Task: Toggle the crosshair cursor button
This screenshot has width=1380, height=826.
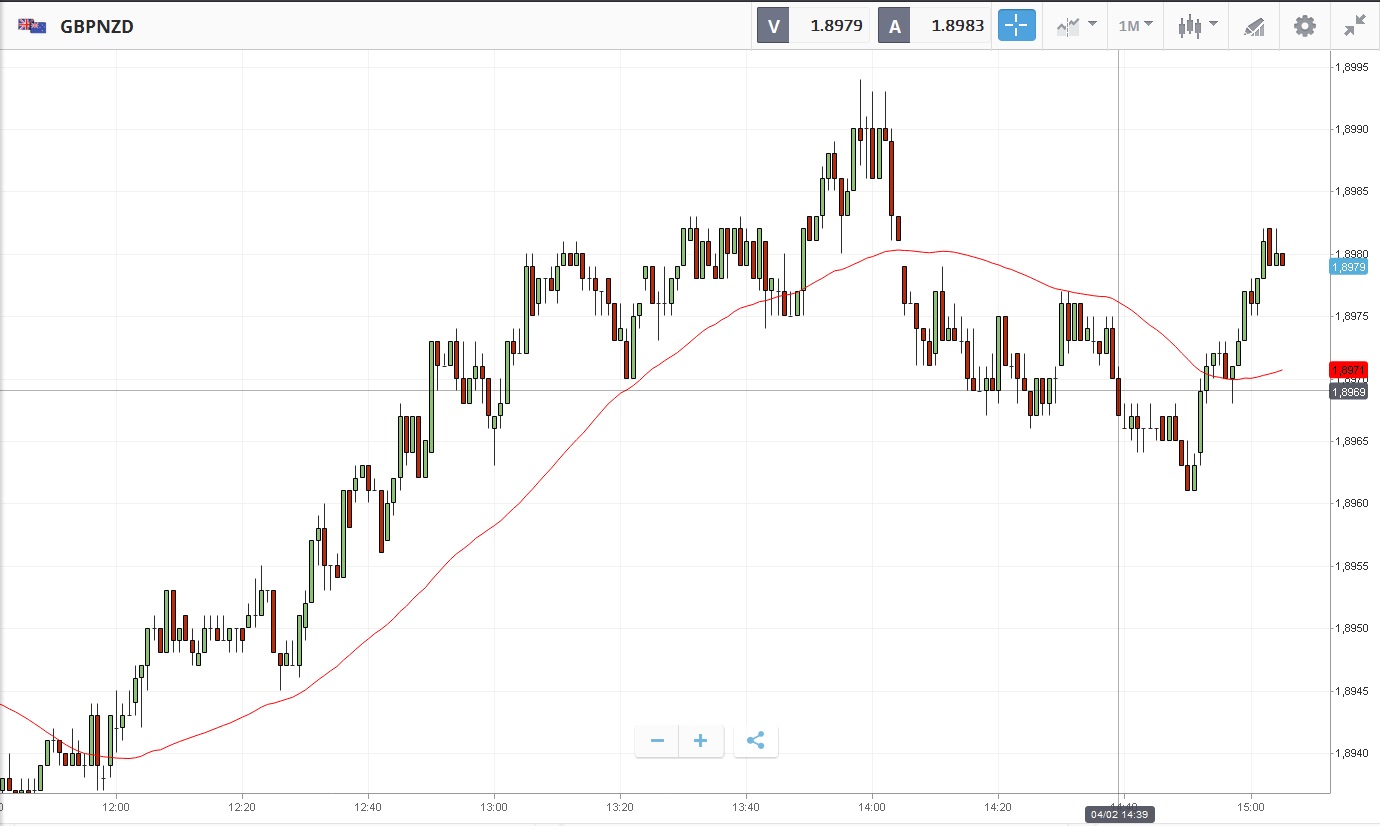Action: [x=1016, y=26]
